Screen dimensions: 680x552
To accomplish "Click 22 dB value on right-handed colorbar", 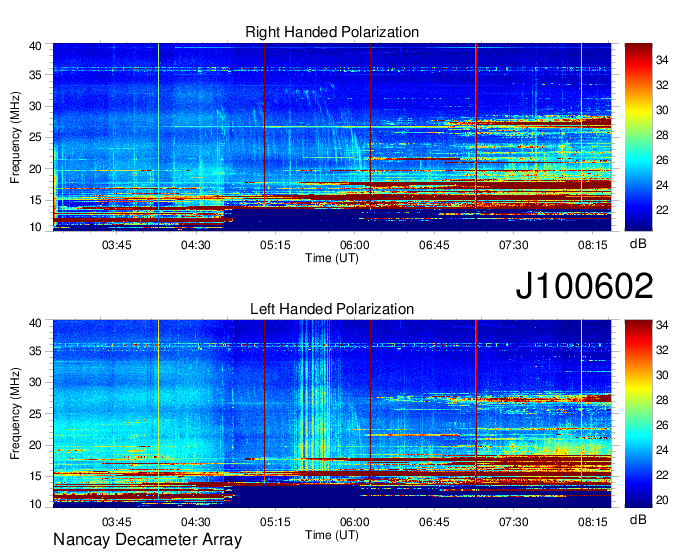I will [x=662, y=210].
